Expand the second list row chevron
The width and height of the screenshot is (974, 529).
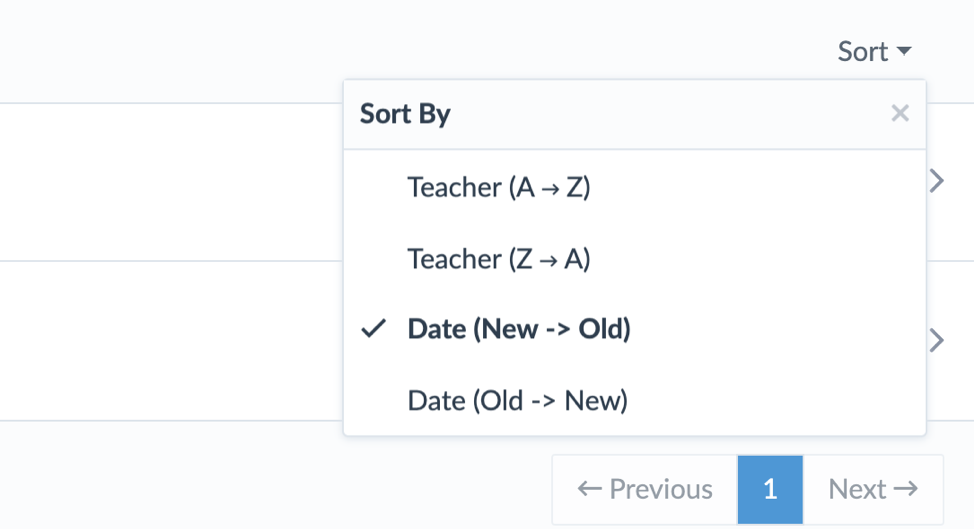[937, 340]
